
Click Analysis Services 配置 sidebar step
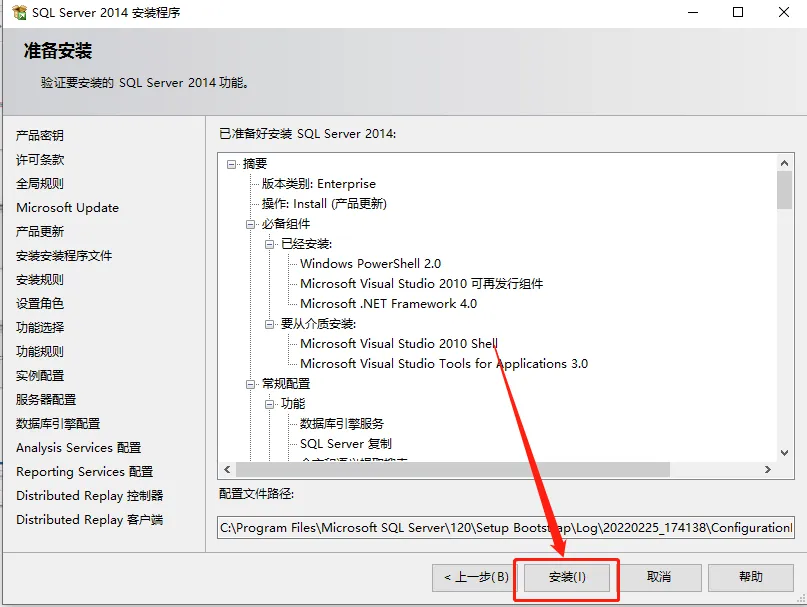point(78,447)
